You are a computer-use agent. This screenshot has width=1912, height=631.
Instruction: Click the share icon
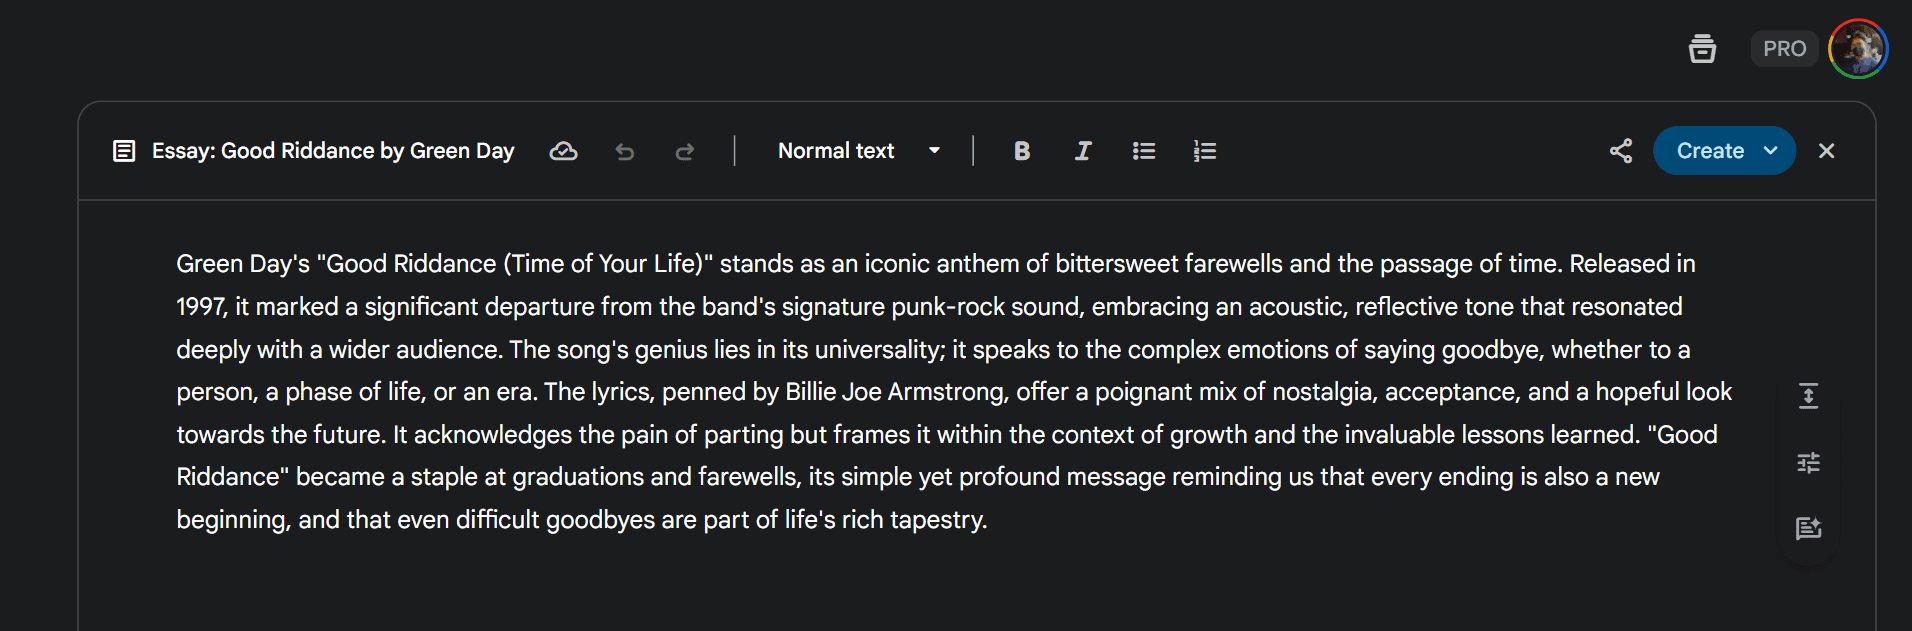pos(1621,151)
